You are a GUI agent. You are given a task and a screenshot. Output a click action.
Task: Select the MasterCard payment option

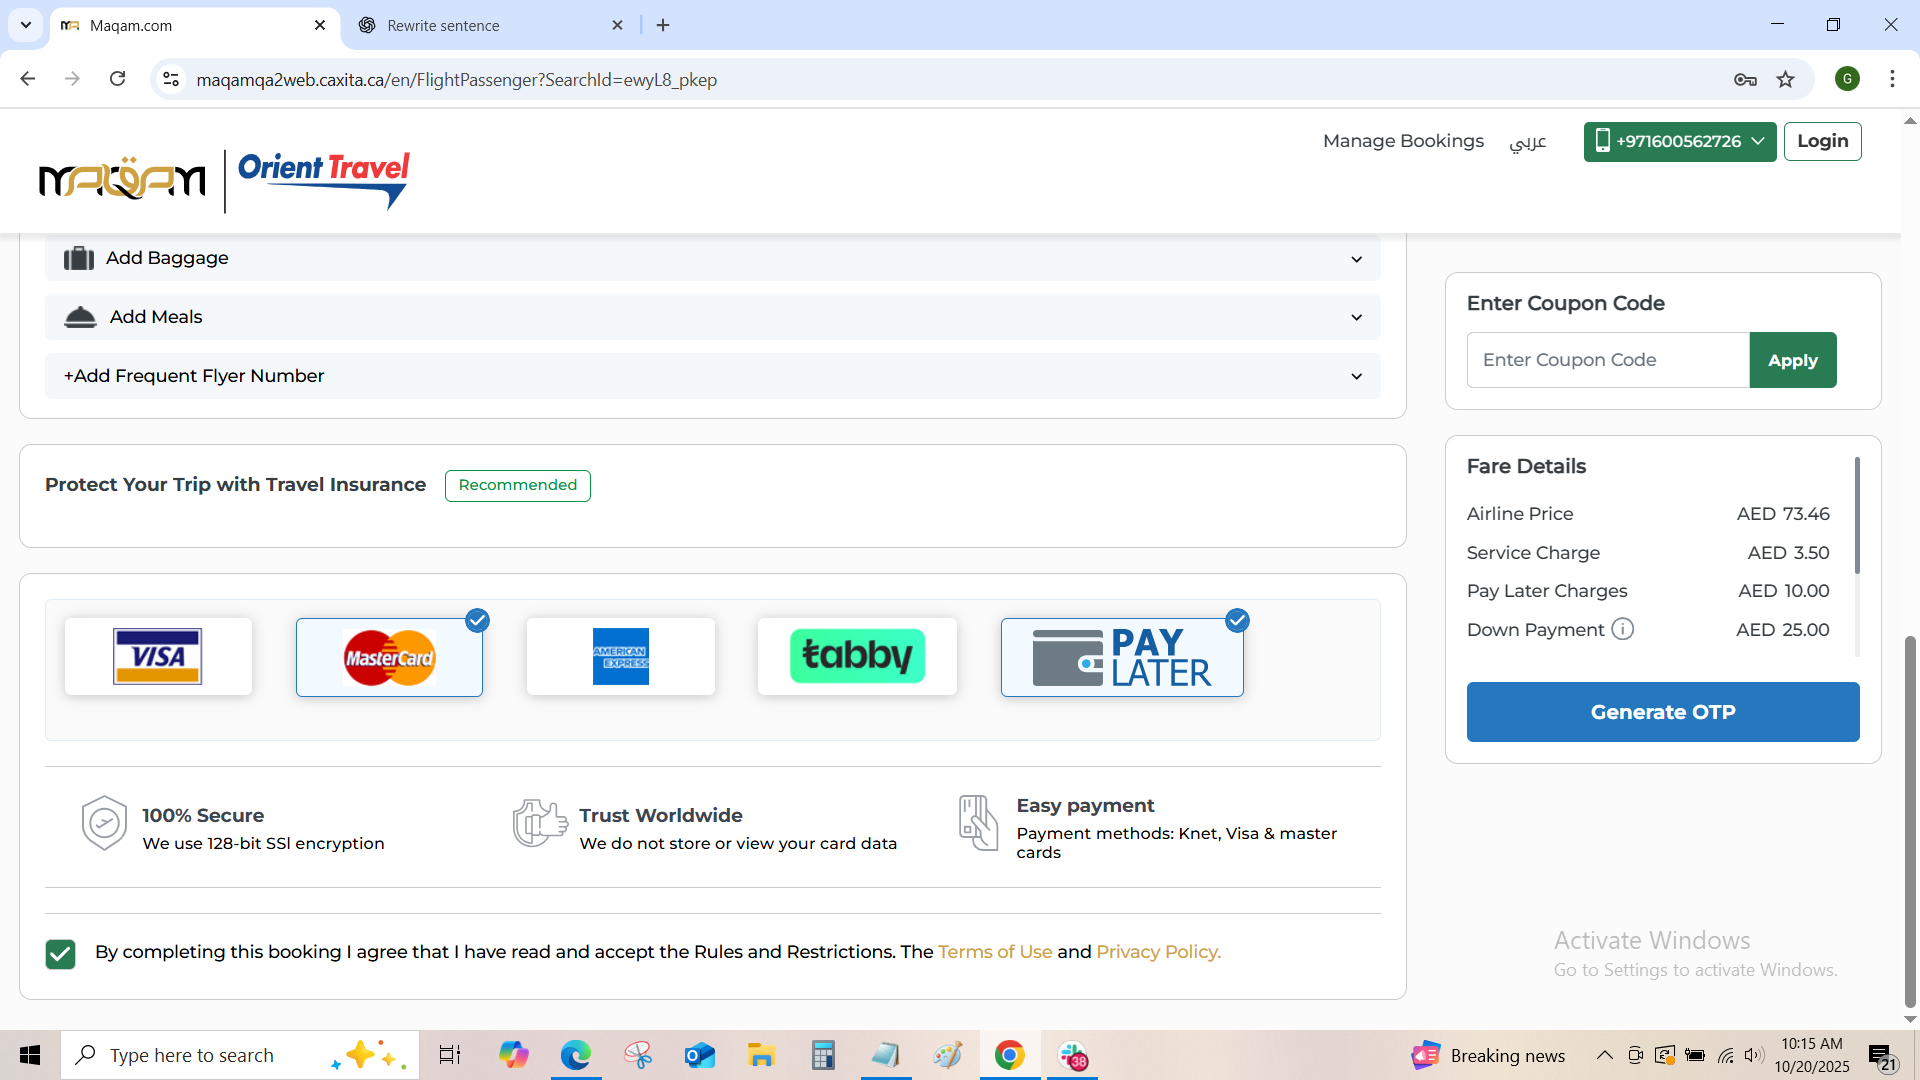point(389,657)
